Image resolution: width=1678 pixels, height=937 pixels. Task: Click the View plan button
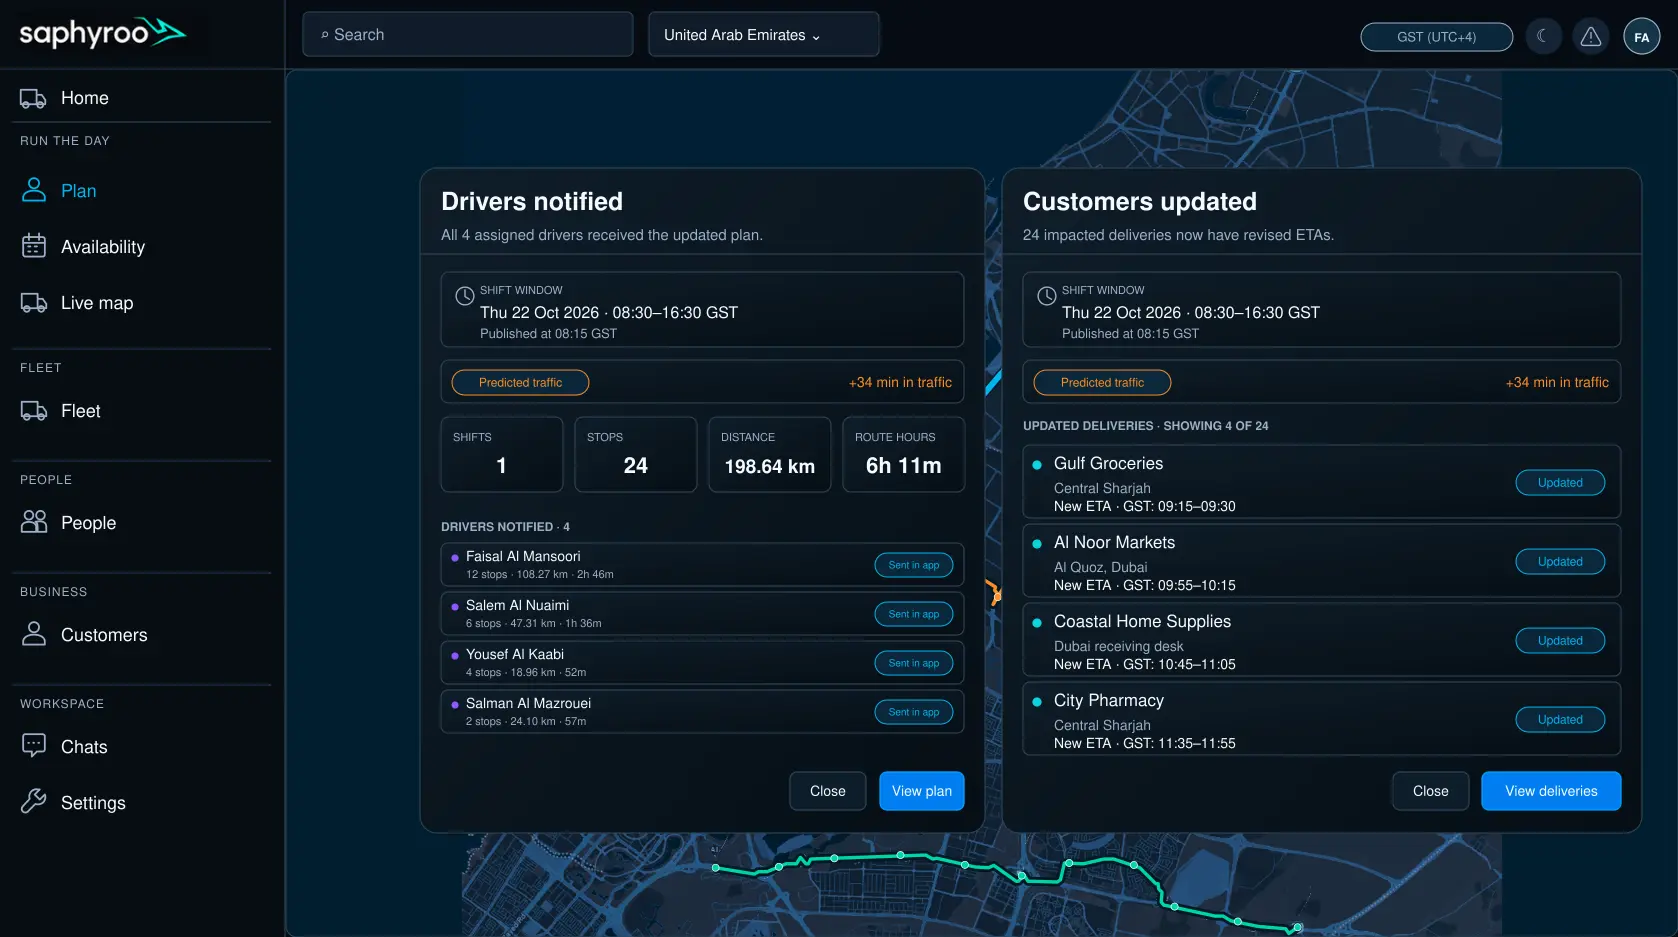pyautogui.click(x=921, y=791)
